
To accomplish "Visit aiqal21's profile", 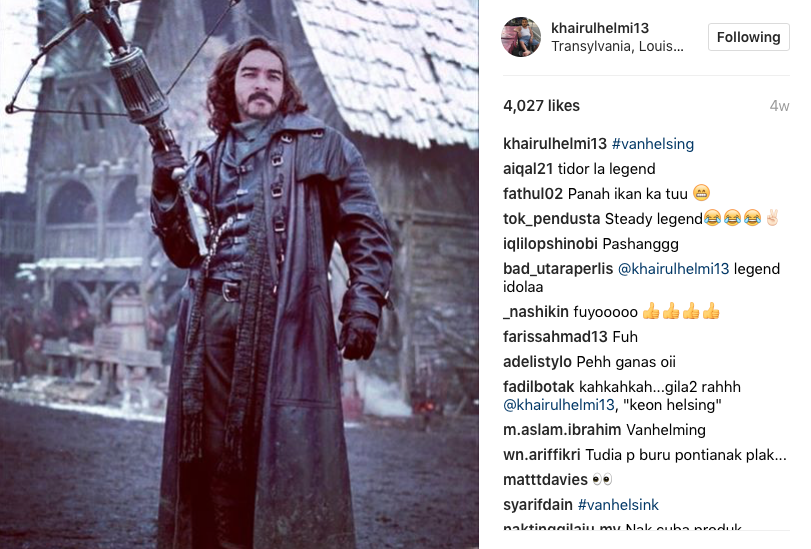I will click(x=528, y=169).
